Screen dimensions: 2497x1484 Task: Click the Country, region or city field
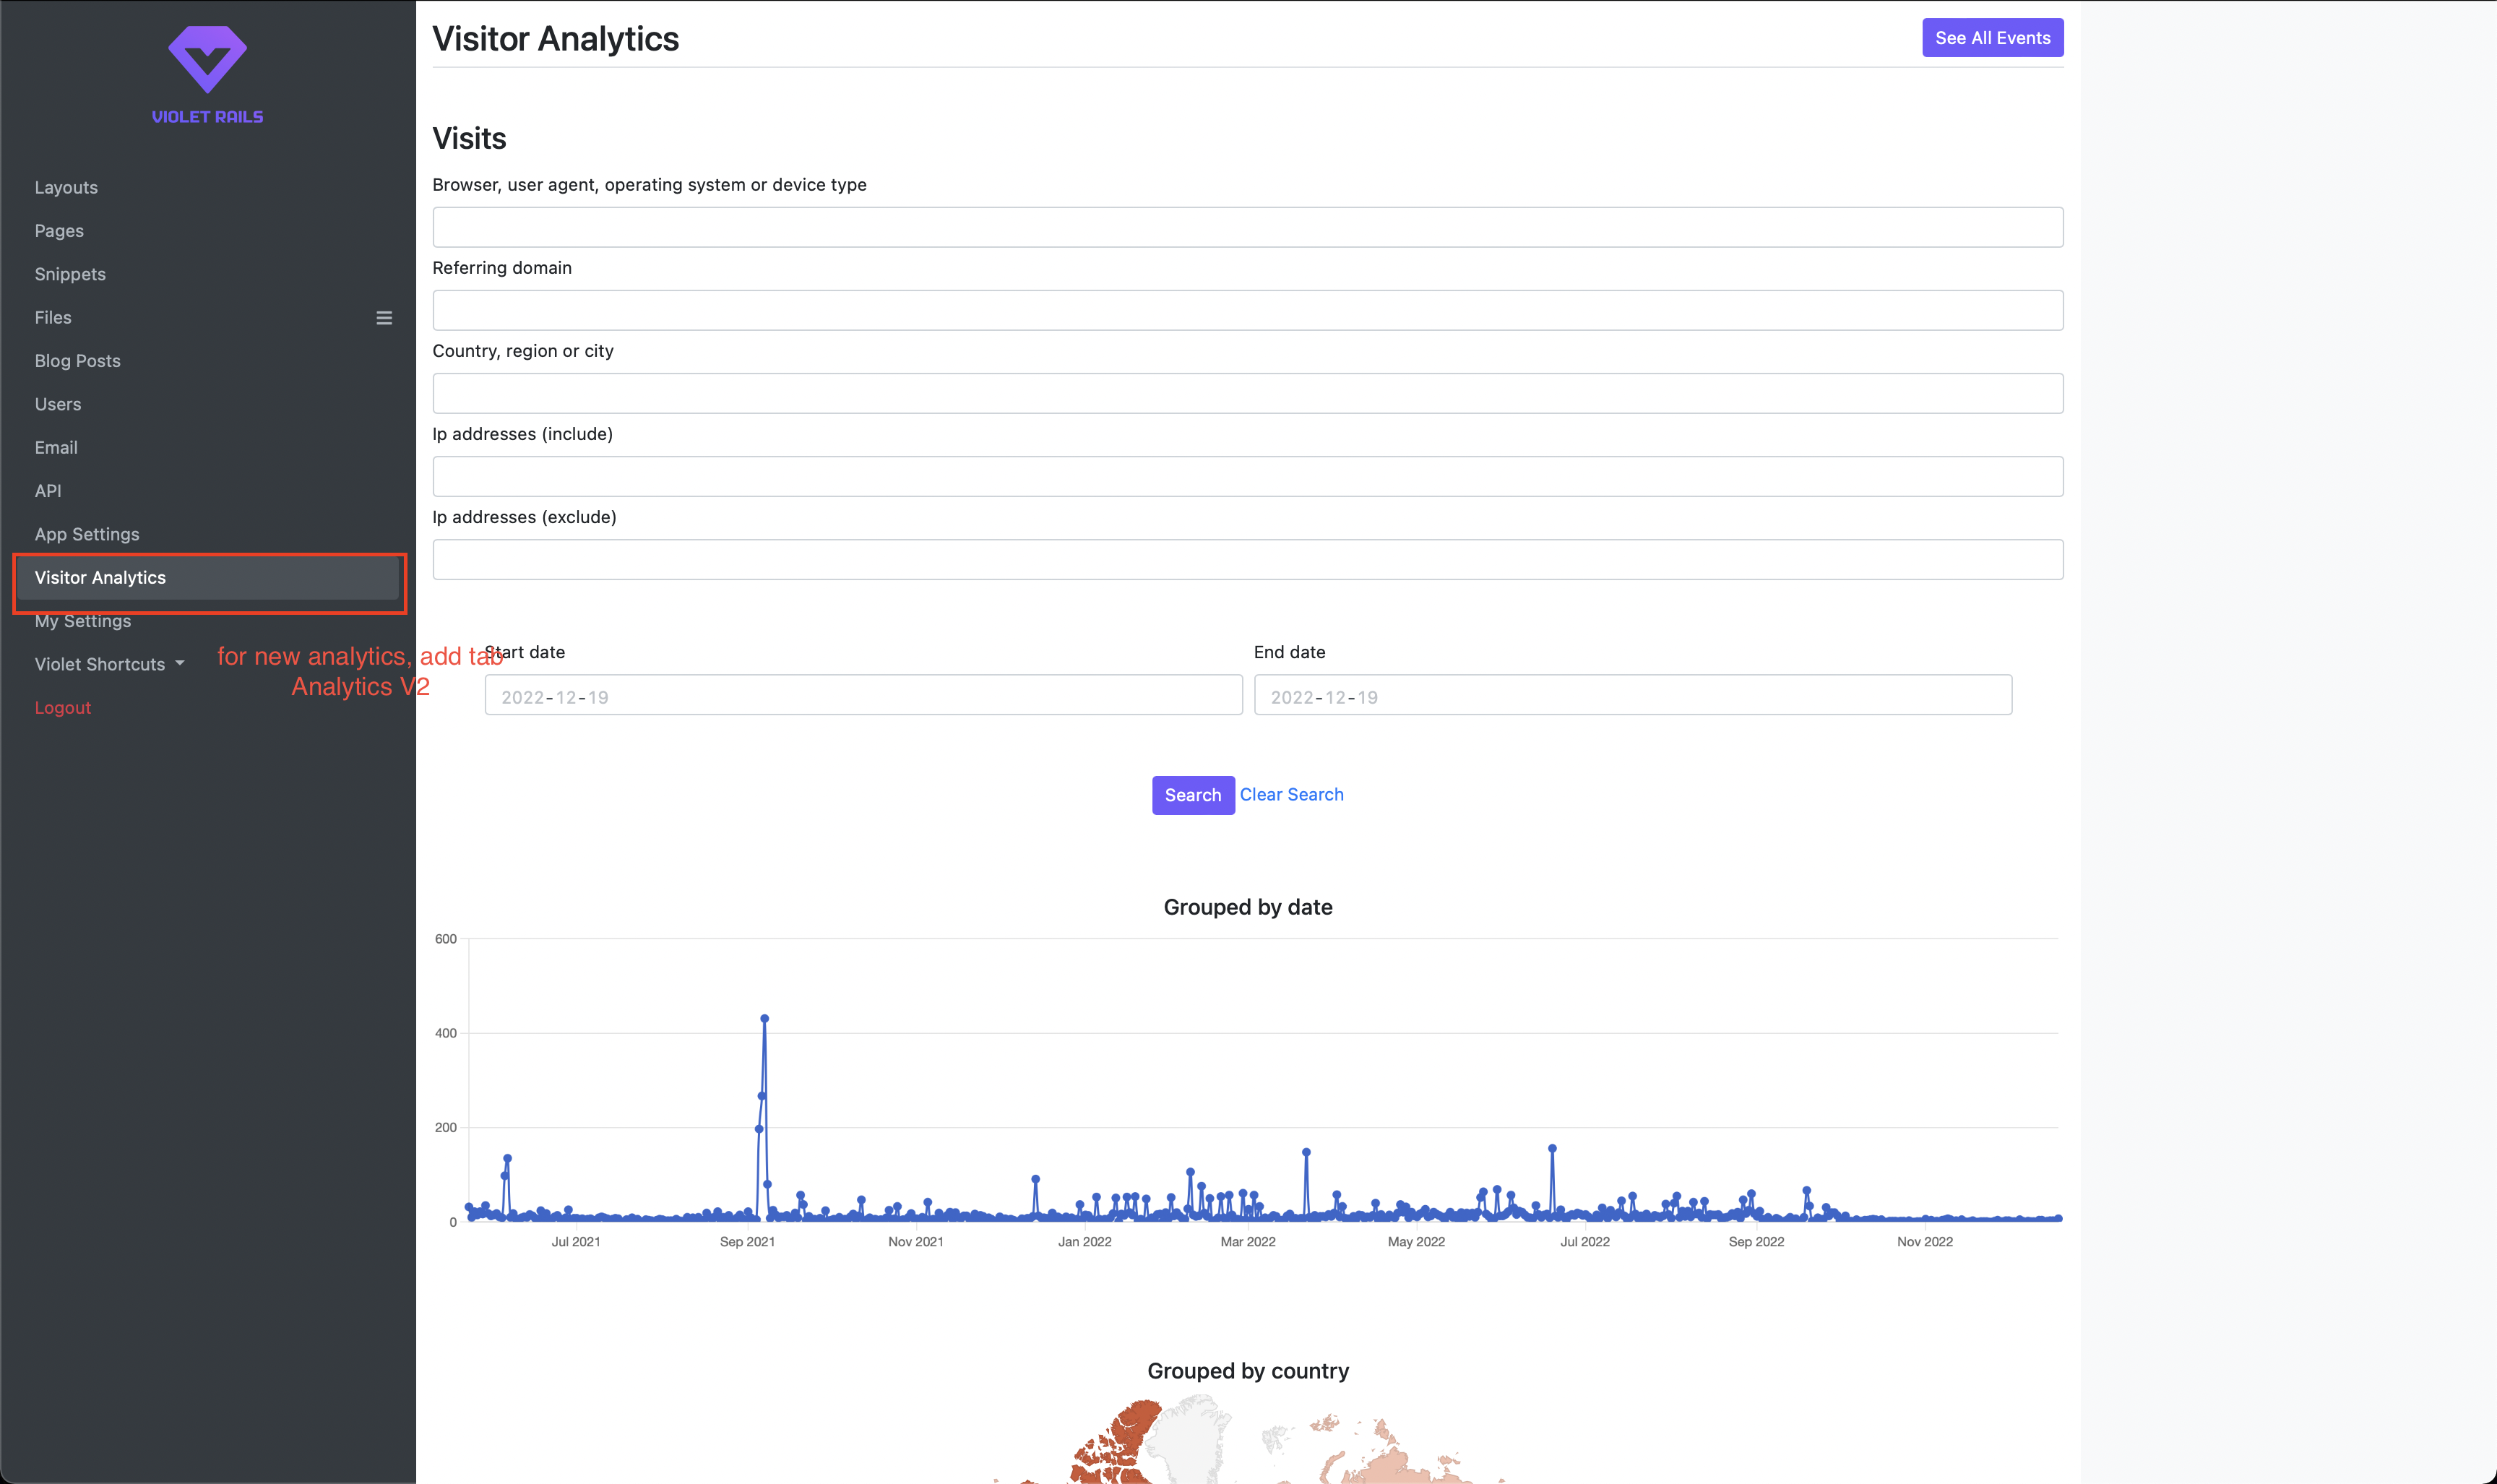tap(1246, 393)
